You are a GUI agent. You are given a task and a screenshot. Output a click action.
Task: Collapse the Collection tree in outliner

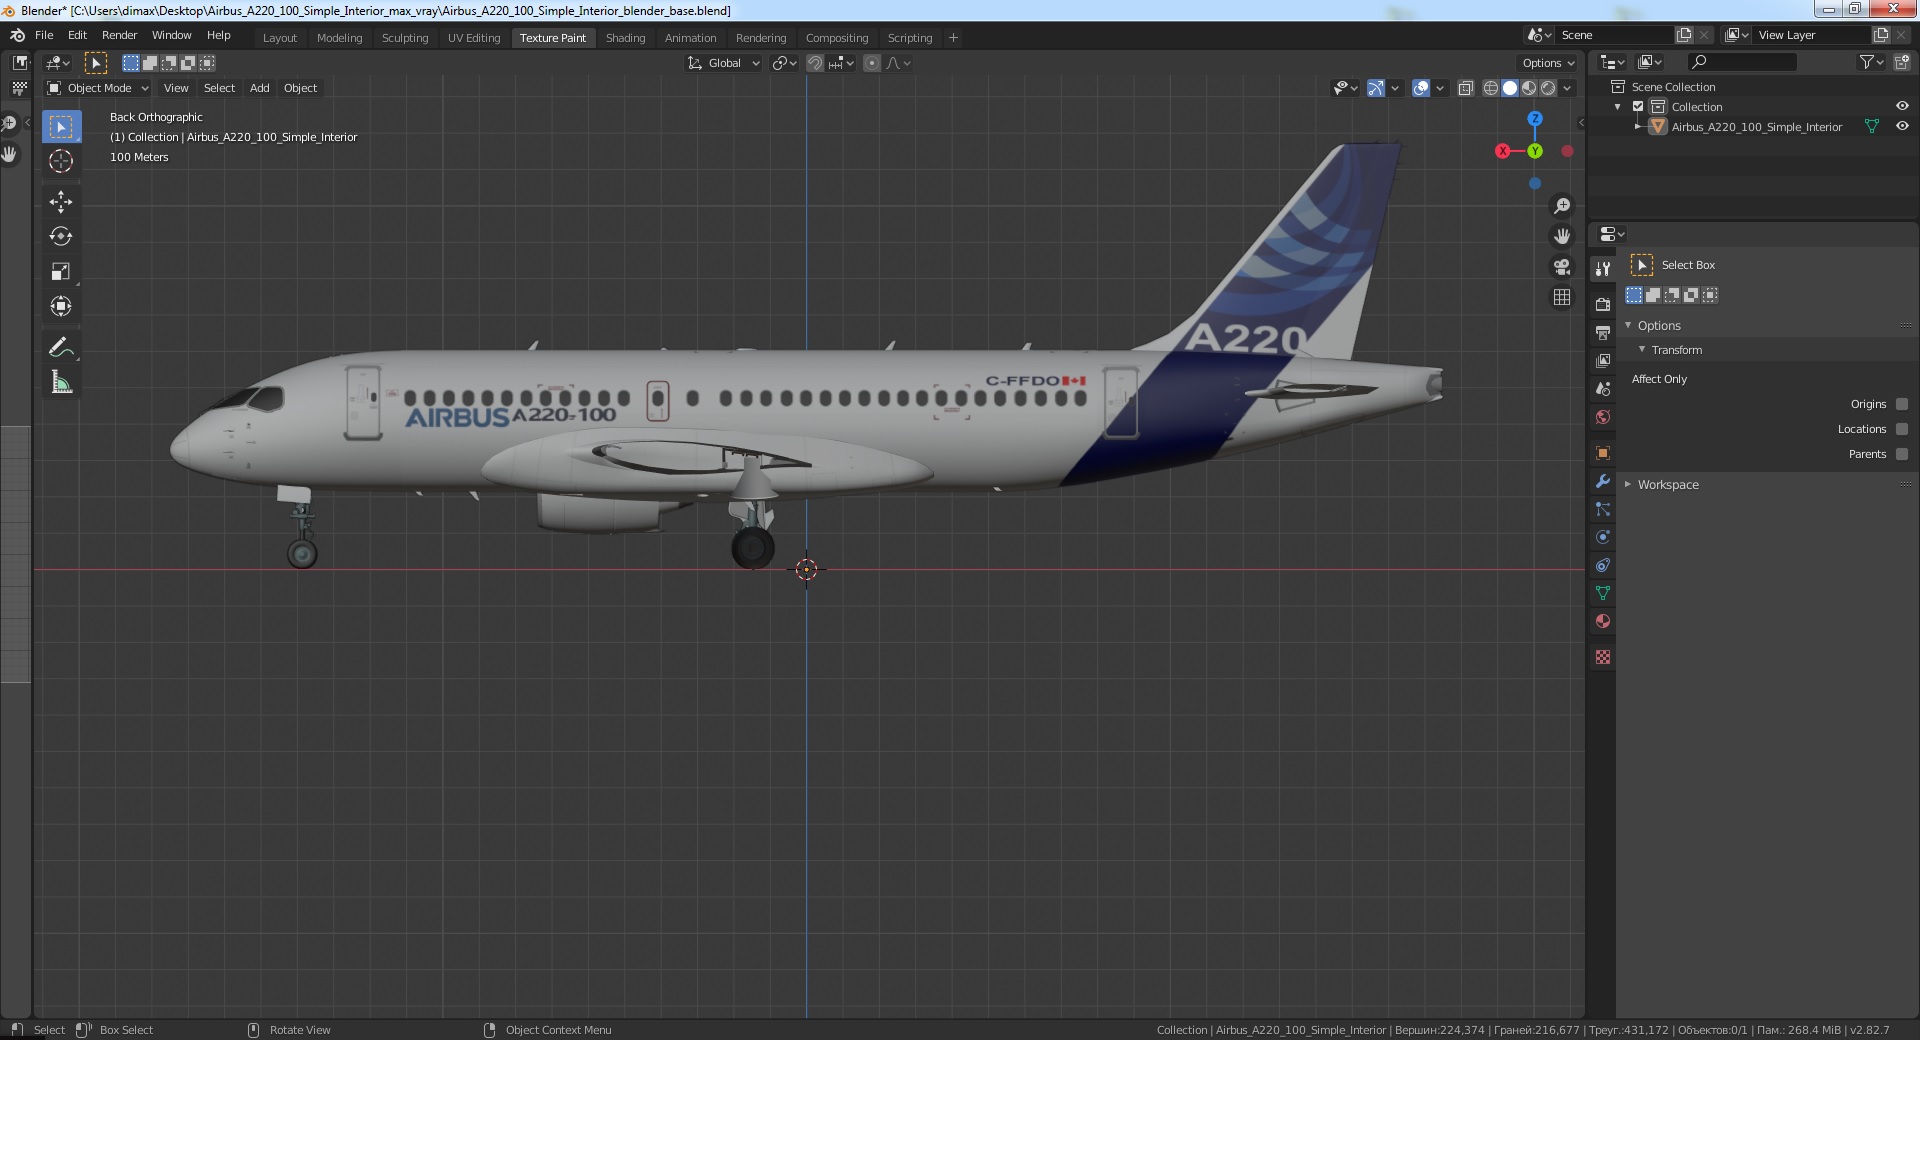click(x=1618, y=107)
